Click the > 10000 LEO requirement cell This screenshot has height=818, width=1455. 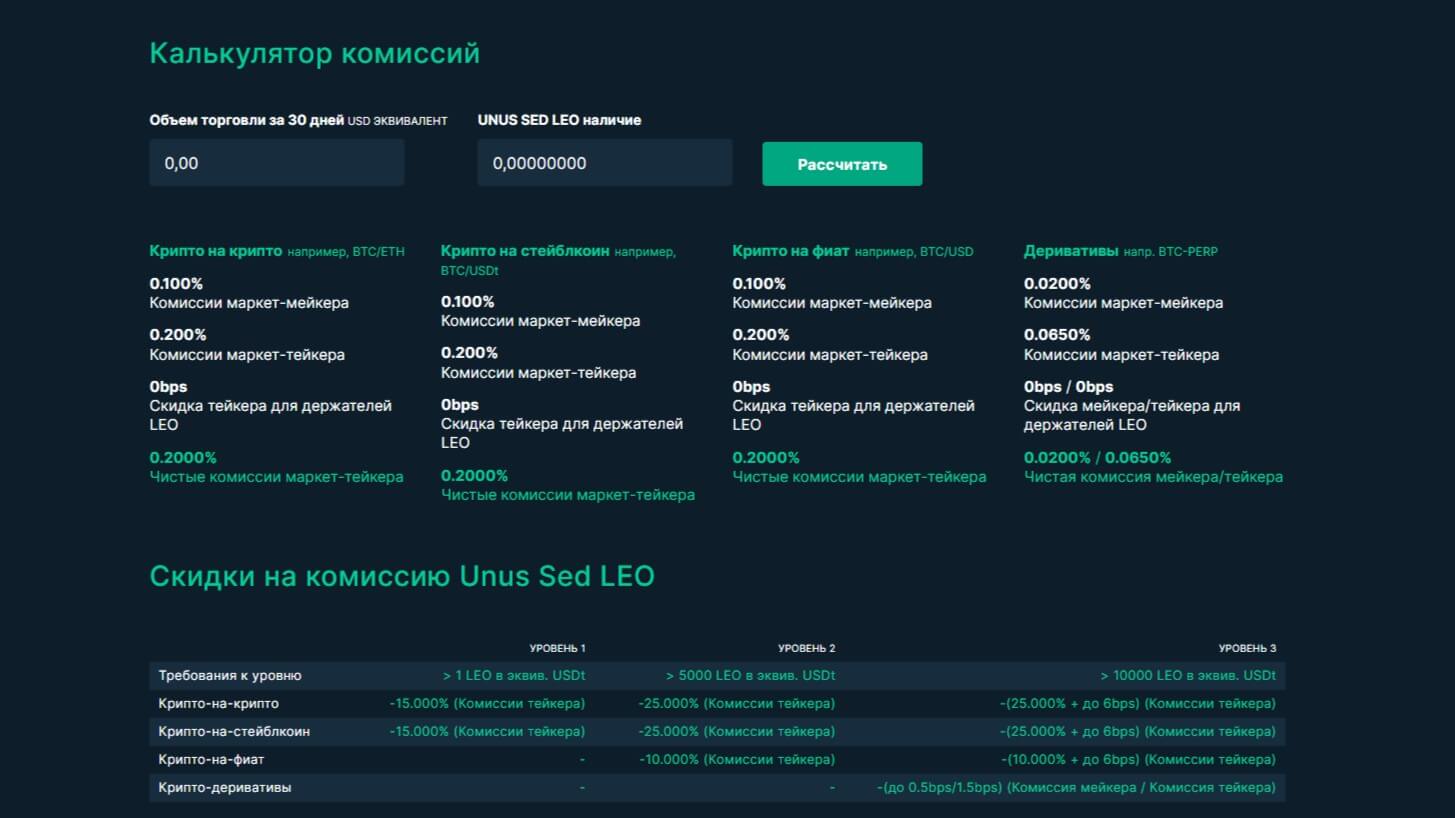click(1188, 676)
